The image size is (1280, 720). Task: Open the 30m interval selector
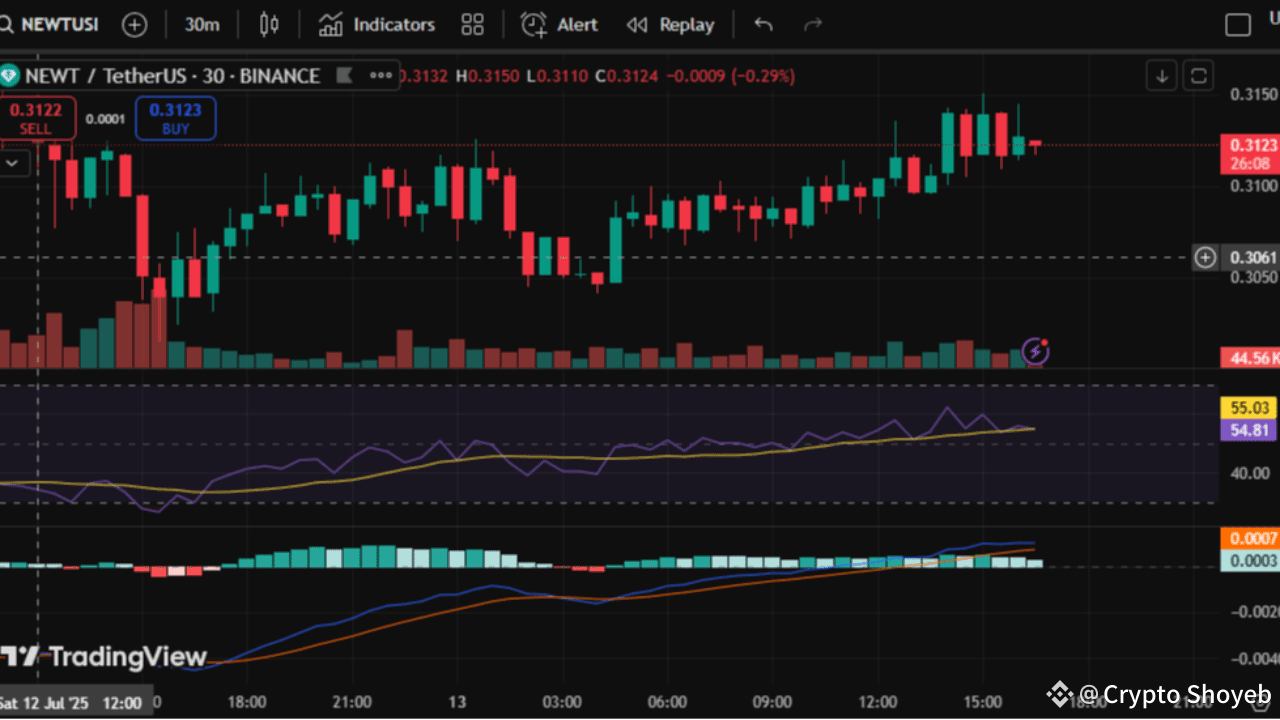pyautogui.click(x=202, y=24)
